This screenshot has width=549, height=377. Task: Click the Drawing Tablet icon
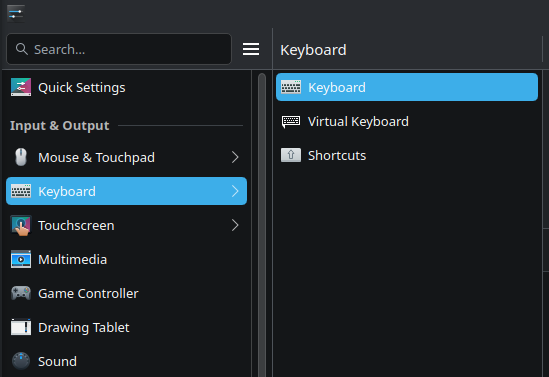(x=21, y=327)
